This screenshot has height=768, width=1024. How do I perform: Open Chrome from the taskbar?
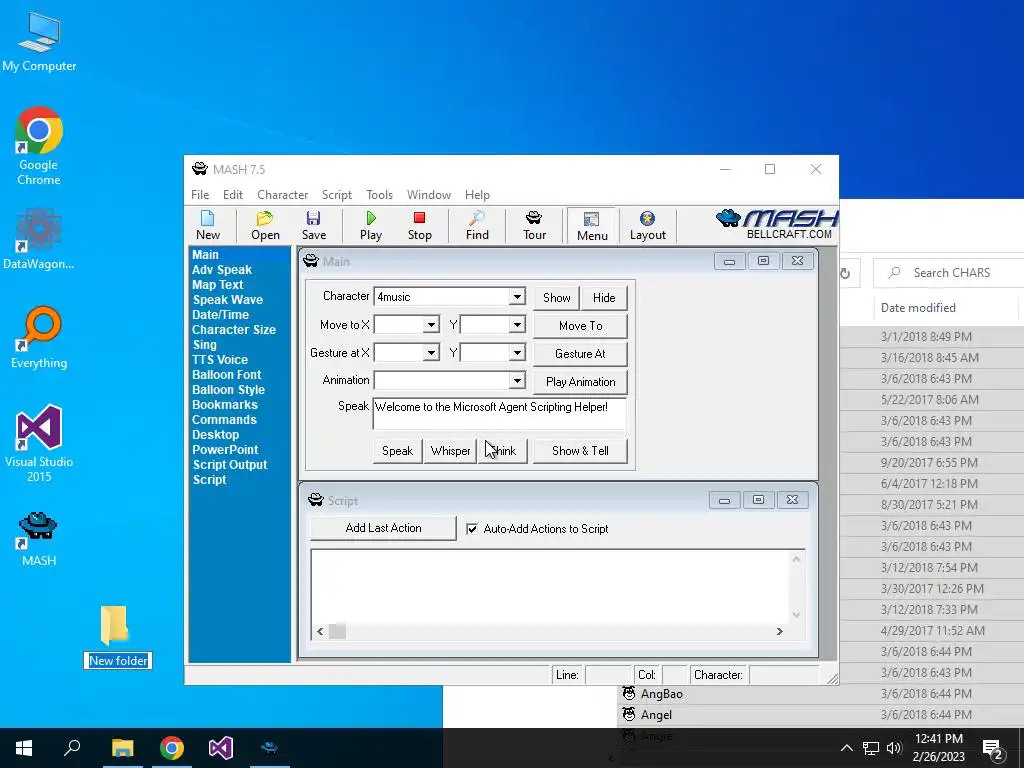click(x=172, y=748)
